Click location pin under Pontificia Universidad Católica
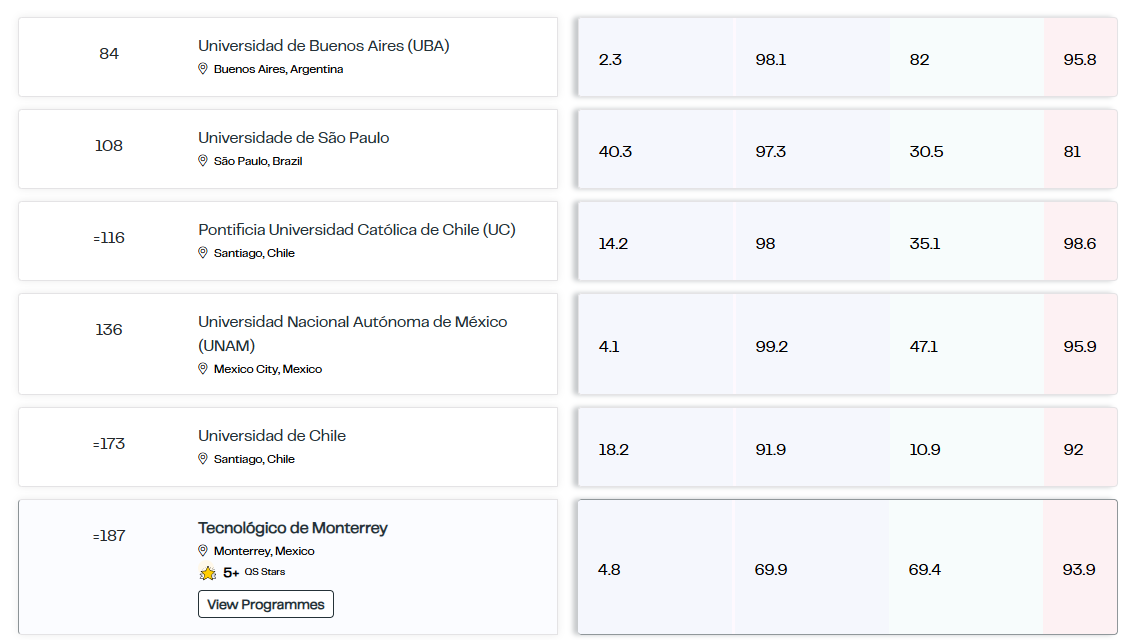Image resolution: width=1138 pixels, height=640 pixels. coord(203,253)
